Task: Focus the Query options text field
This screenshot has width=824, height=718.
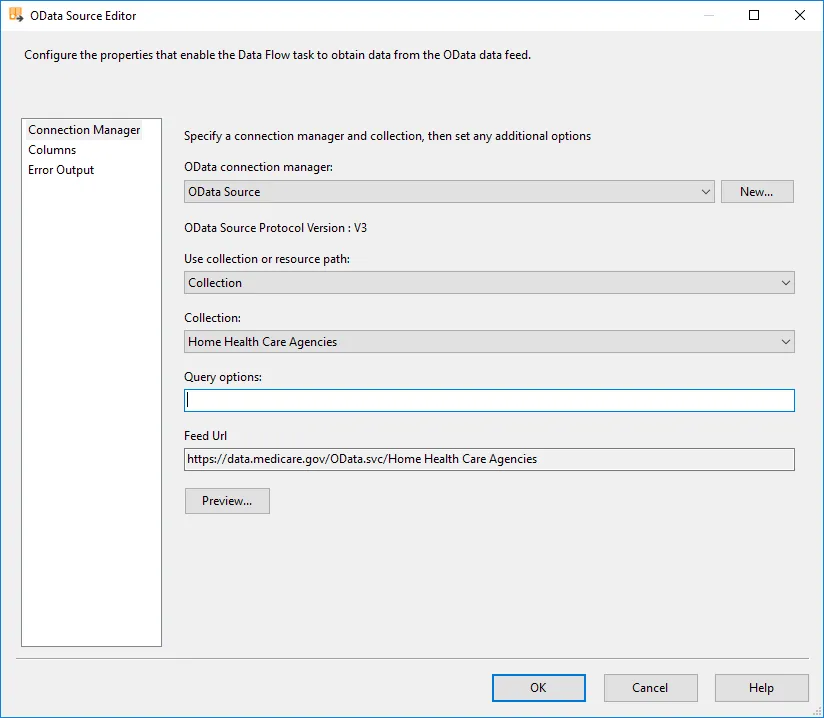Action: tap(489, 401)
